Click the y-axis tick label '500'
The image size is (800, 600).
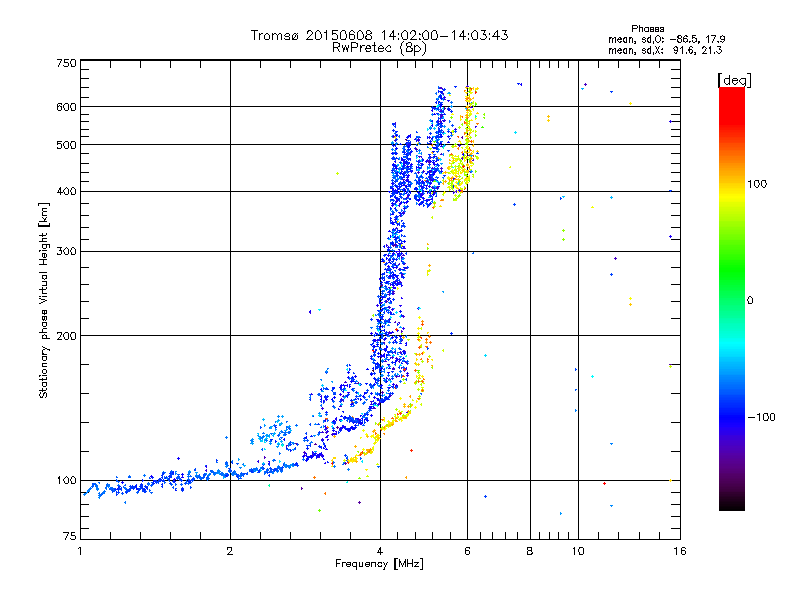point(66,145)
